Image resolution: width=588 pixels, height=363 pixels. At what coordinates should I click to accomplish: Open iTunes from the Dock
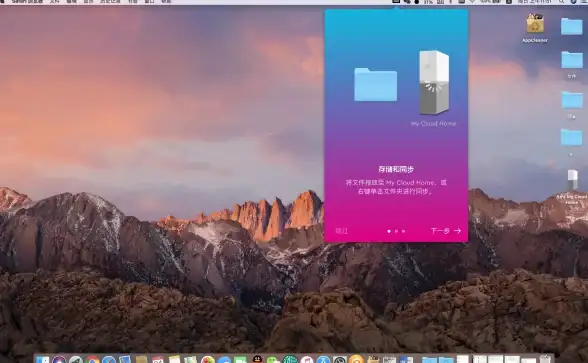307,360
